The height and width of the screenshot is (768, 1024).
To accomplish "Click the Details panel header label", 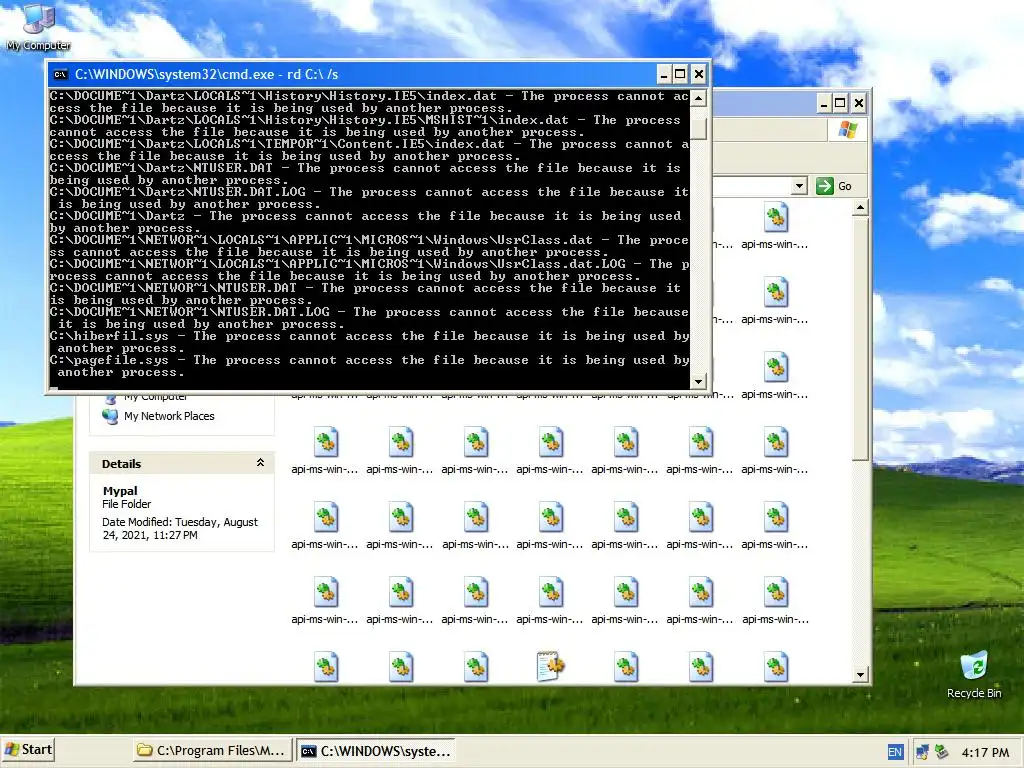I will [121, 464].
